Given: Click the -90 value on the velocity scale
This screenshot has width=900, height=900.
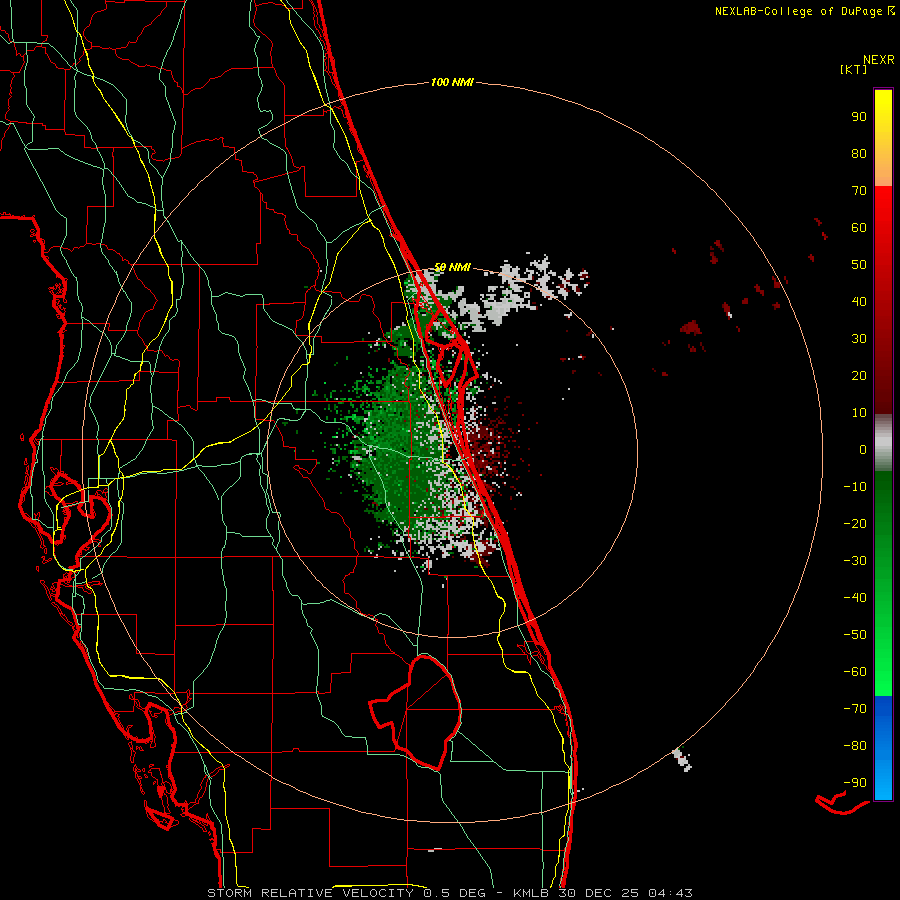Looking at the screenshot, I should (855, 783).
